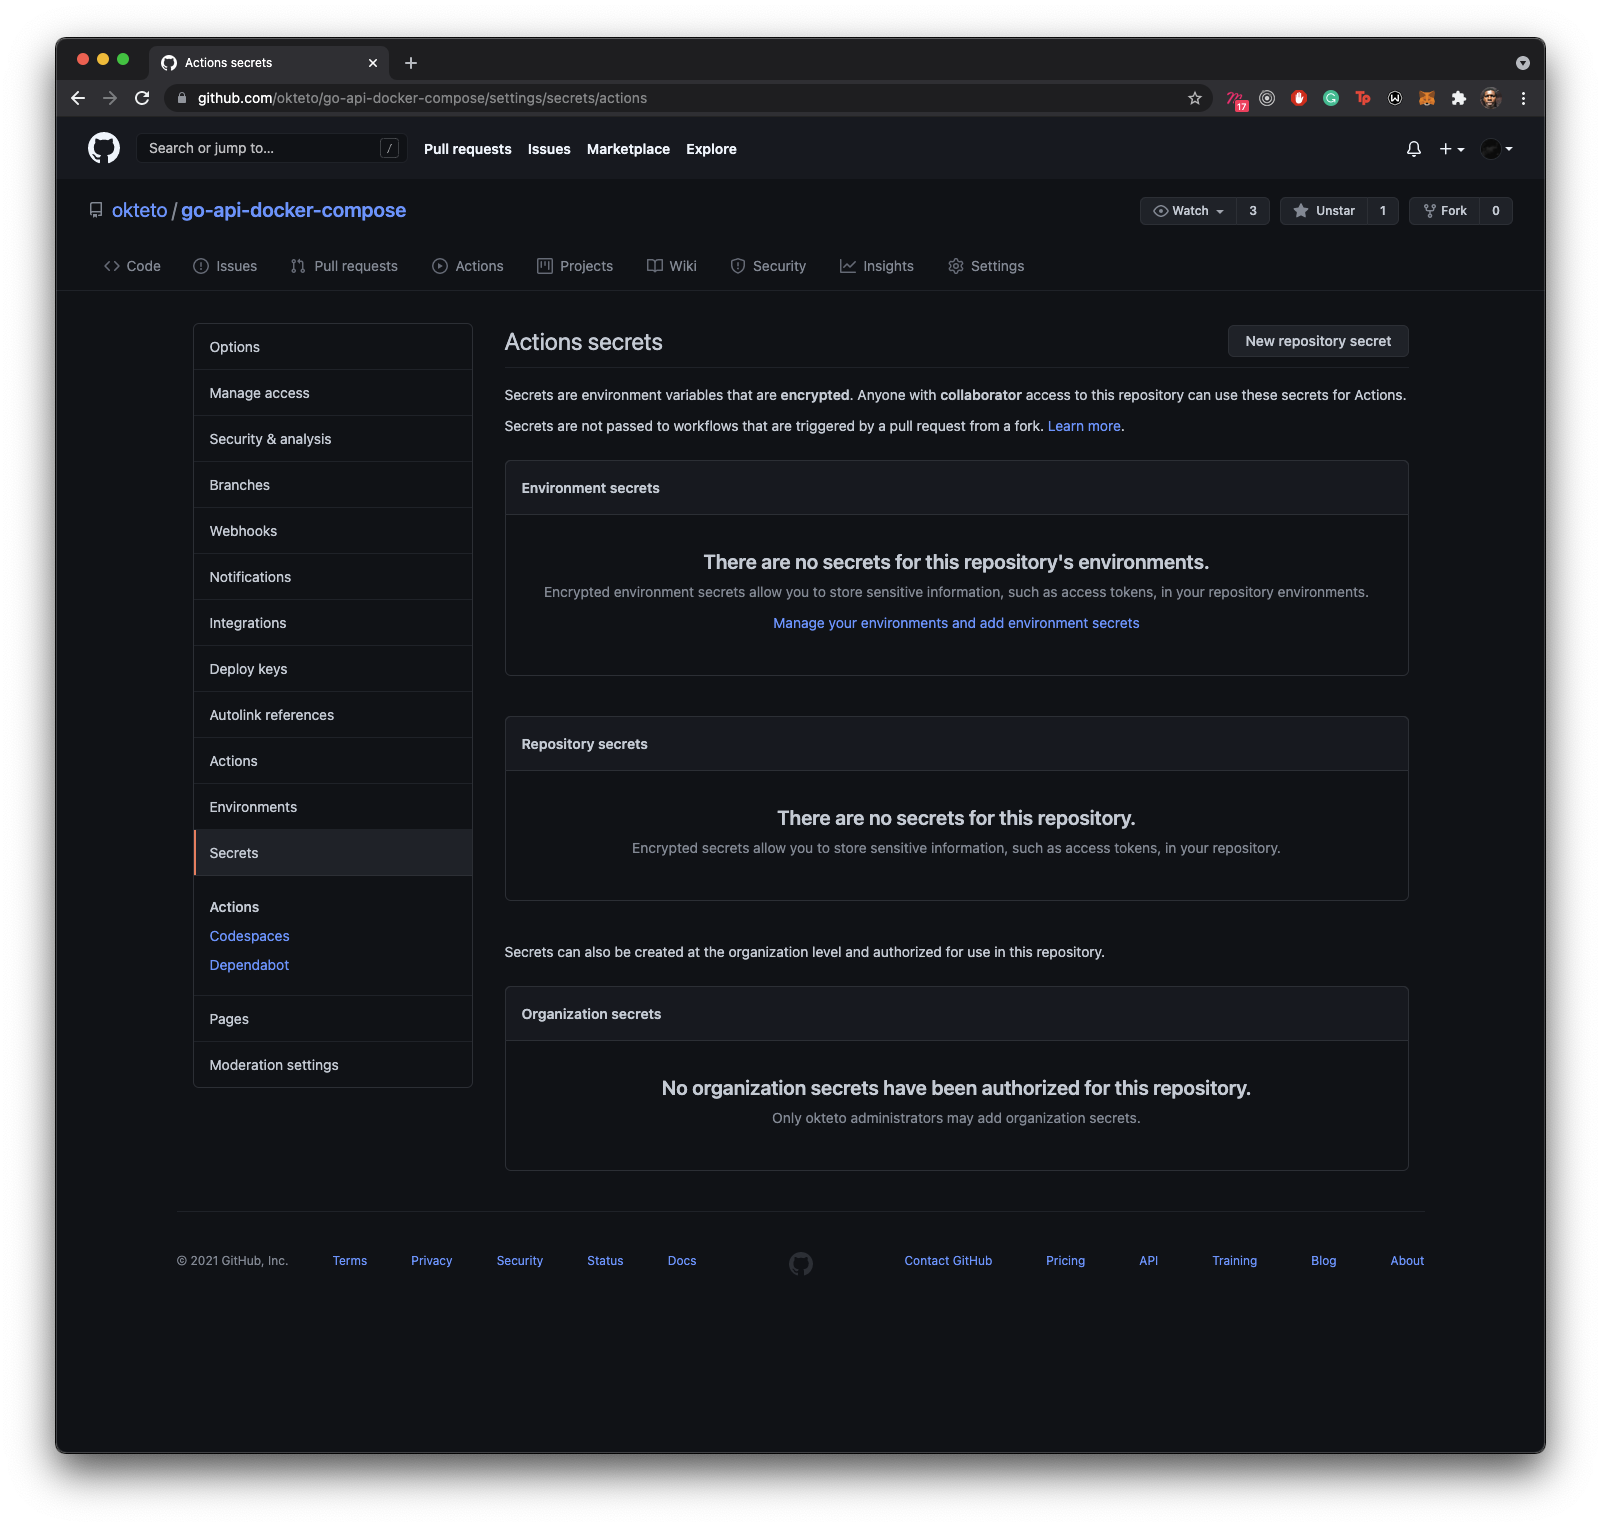This screenshot has height=1527, width=1601.
Task: Open the Insights tab
Action: pyautogui.click(x=877, y=266)
